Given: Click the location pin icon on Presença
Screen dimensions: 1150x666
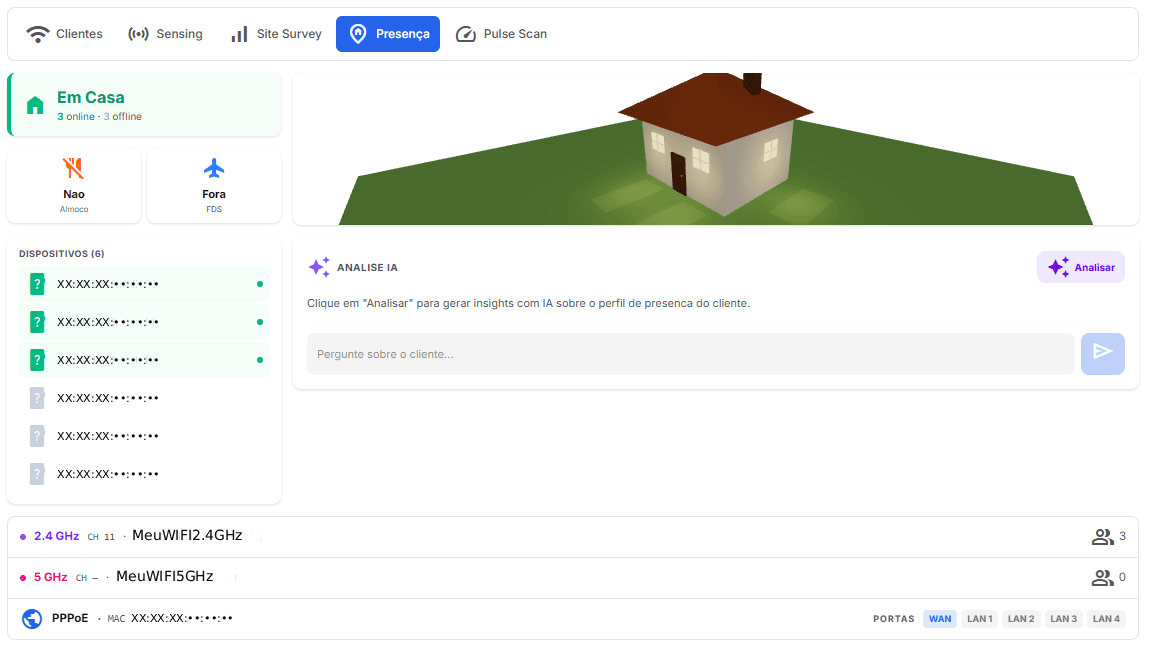Looking at the screenshot, I should pyautogui.click(x=358, y=34).
